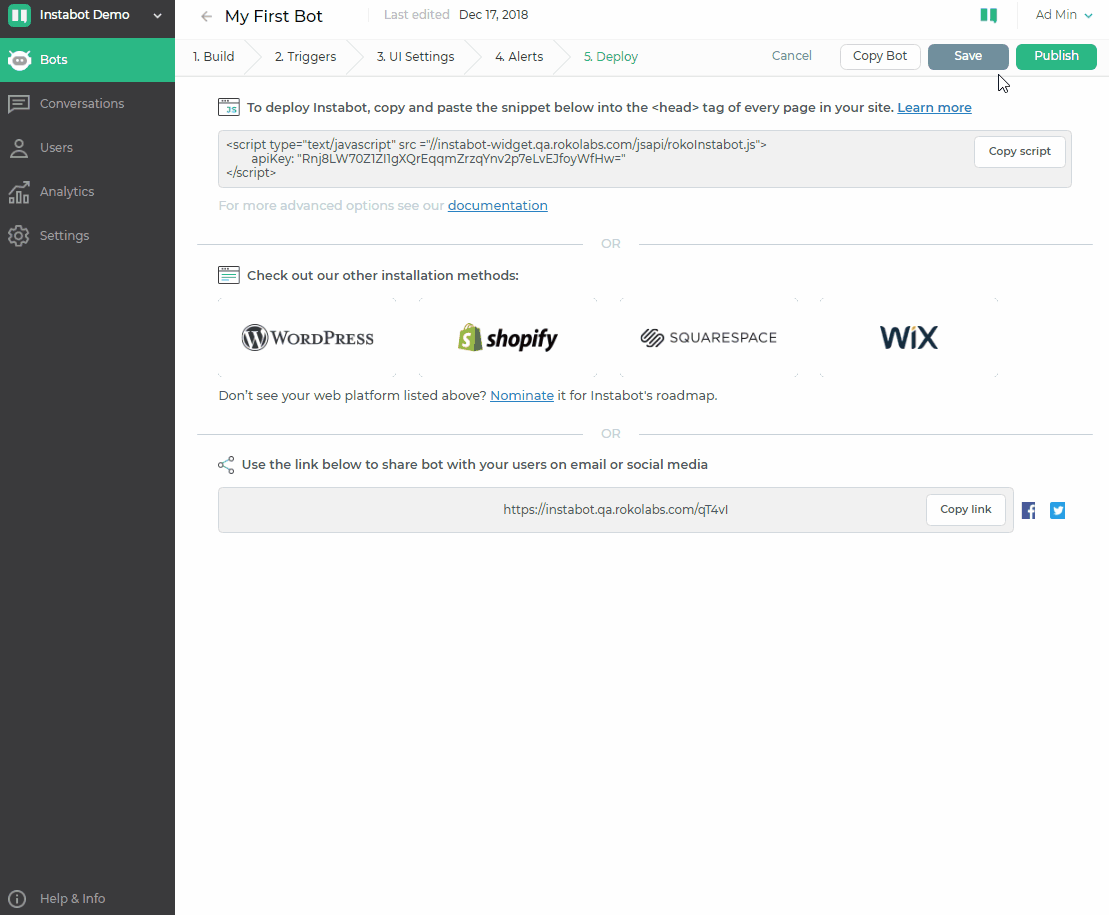The image size is (1109, 915).
Task: Share bot link on Twitter
Action: (1057, 510)
